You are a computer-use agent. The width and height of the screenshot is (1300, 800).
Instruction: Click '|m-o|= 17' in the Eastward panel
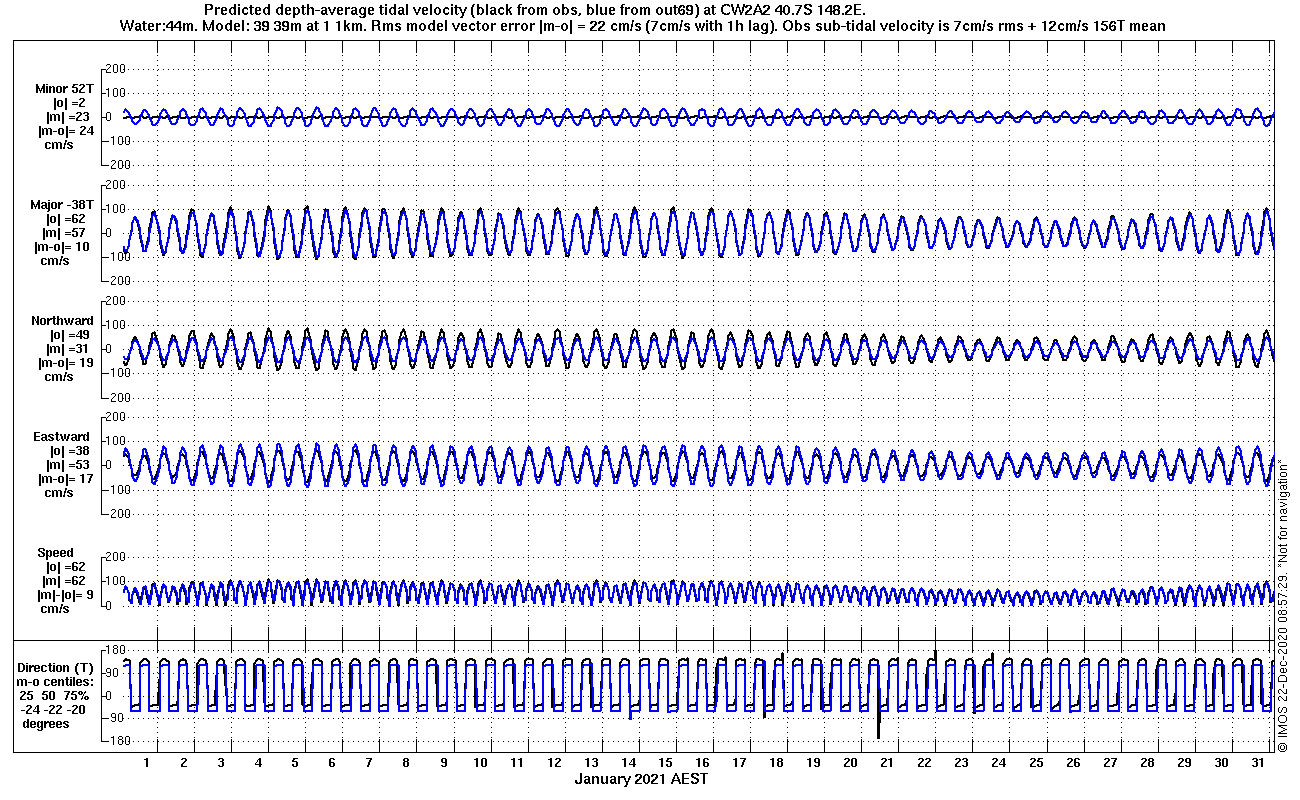66,479
